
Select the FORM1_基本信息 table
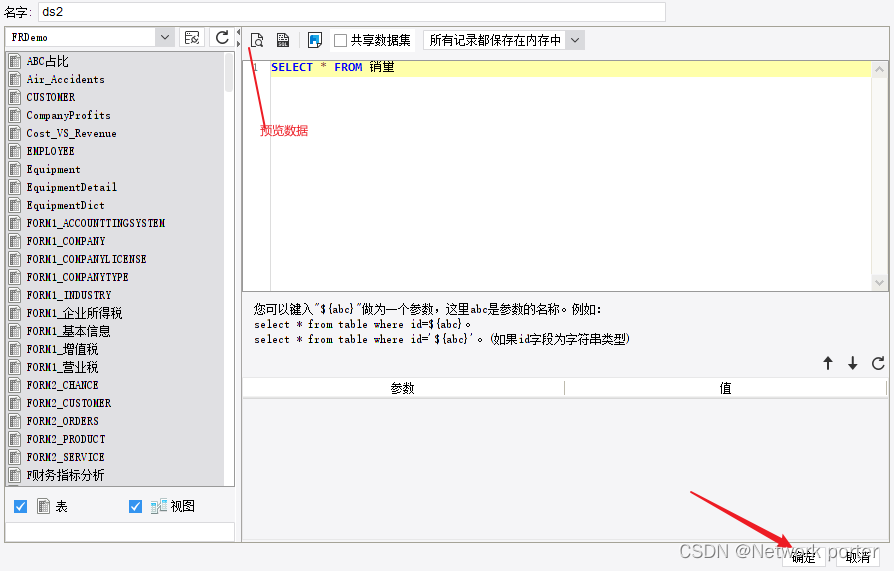coord(68,331)
